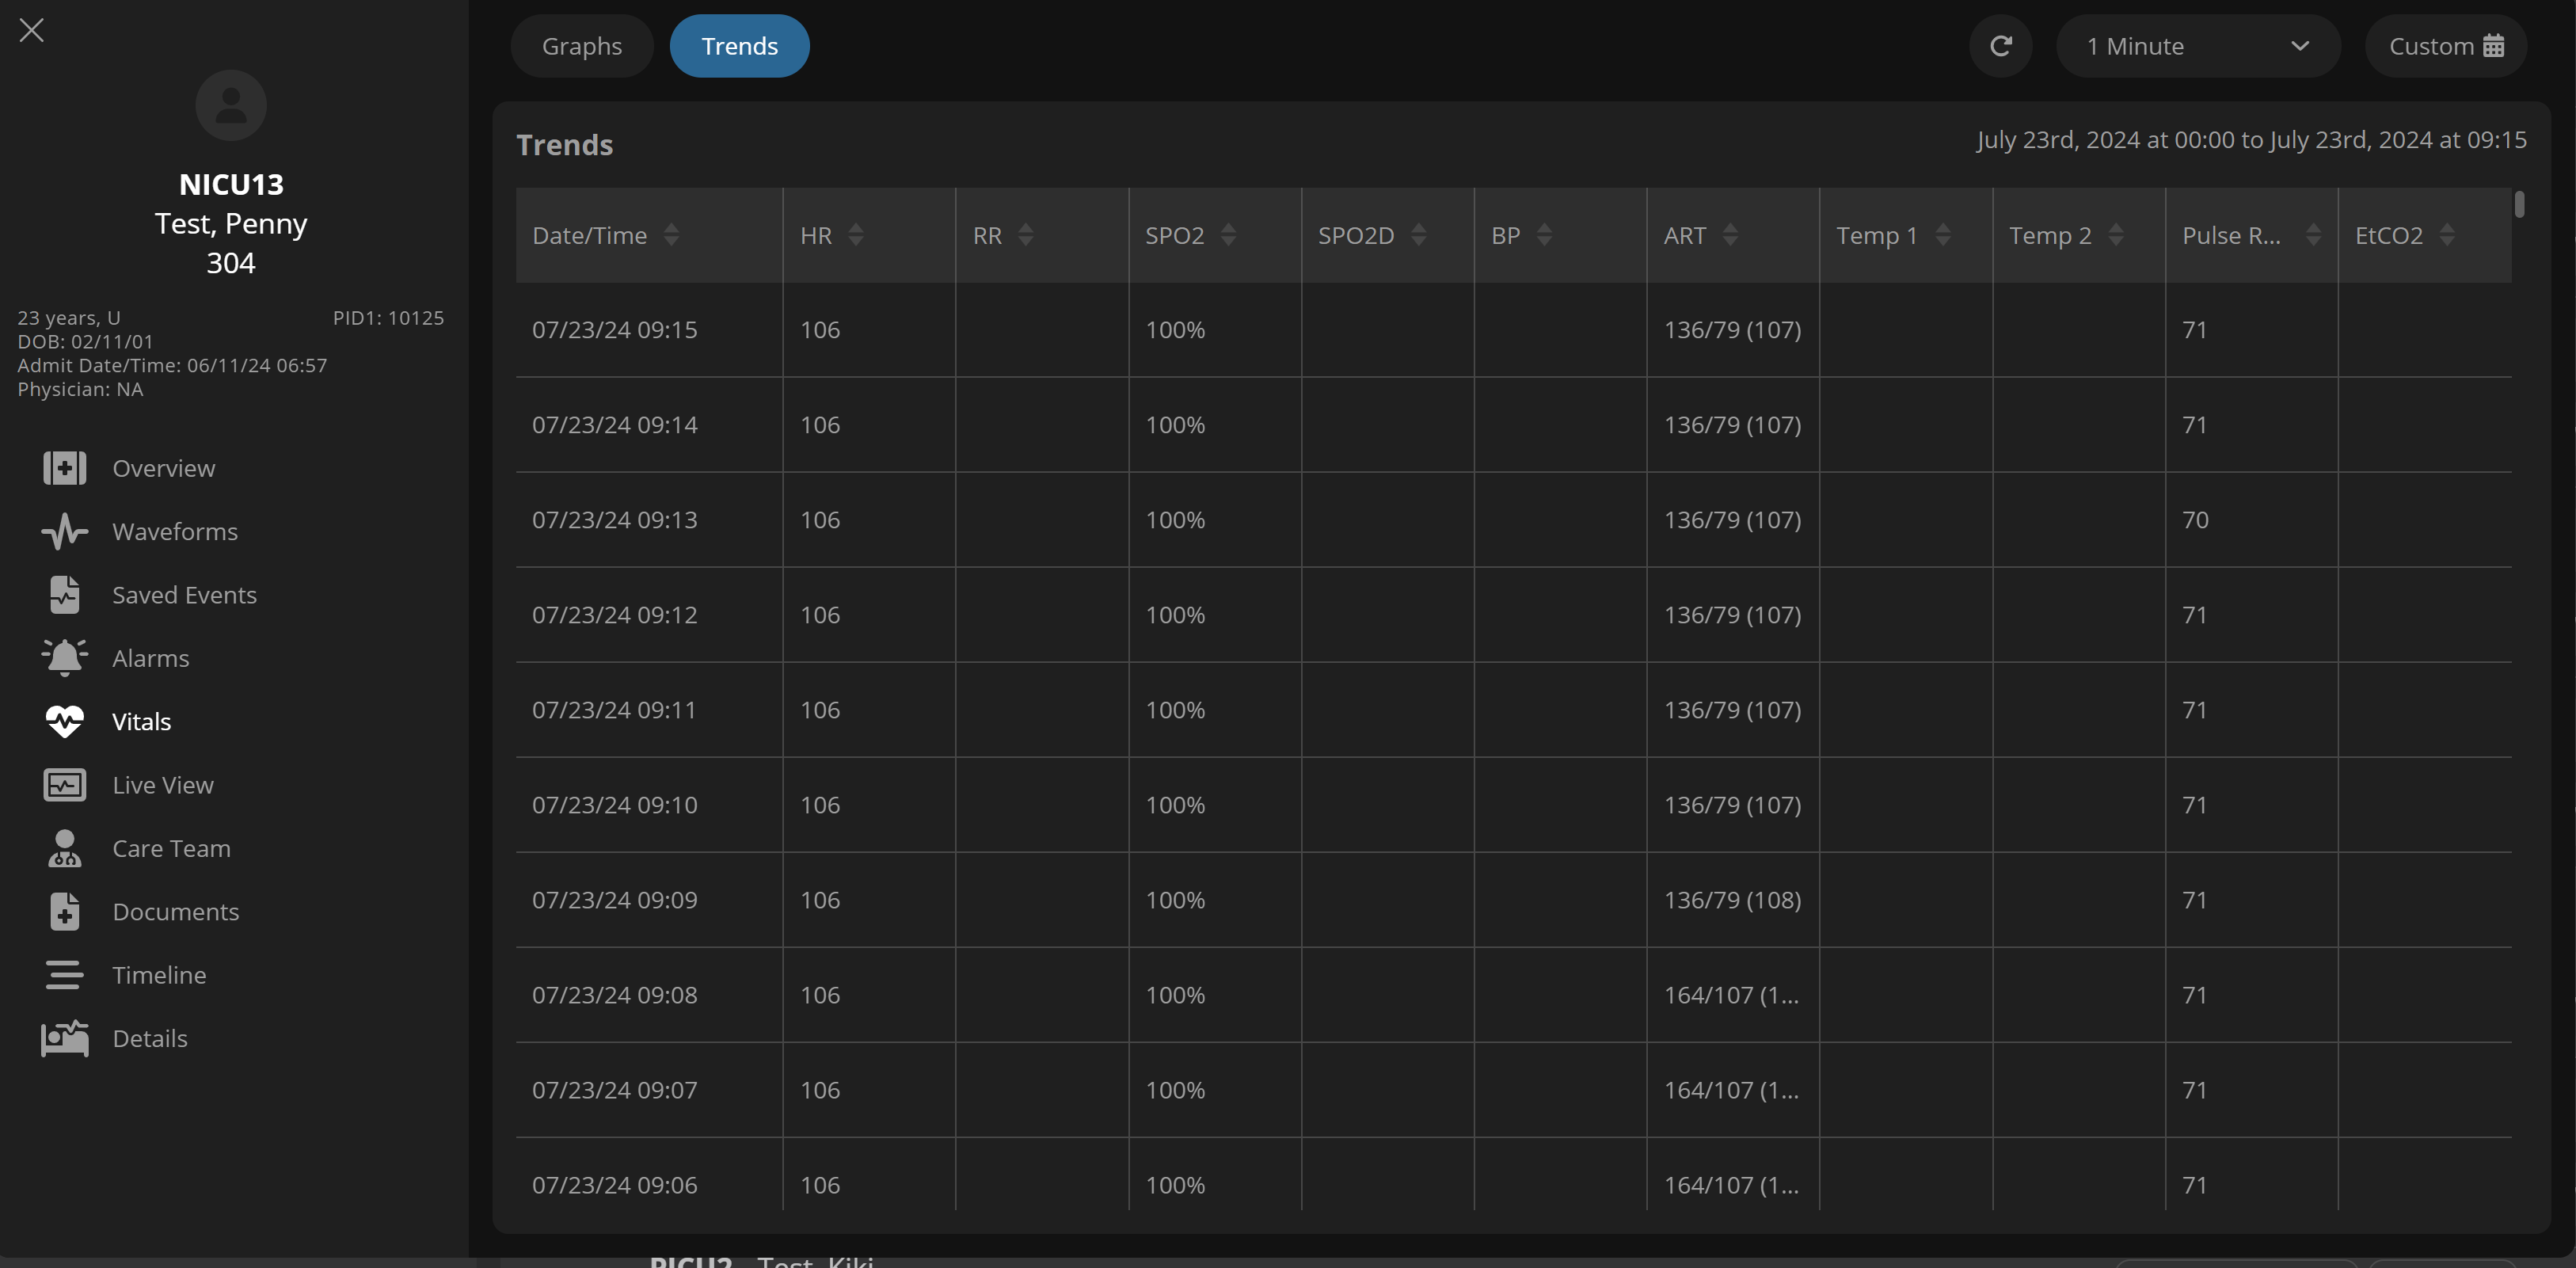Go to Saved Events menu item
Image resolution: width=2576 pixels, height=1268 pixels.
pyautogui.click(x=185, y=595)
